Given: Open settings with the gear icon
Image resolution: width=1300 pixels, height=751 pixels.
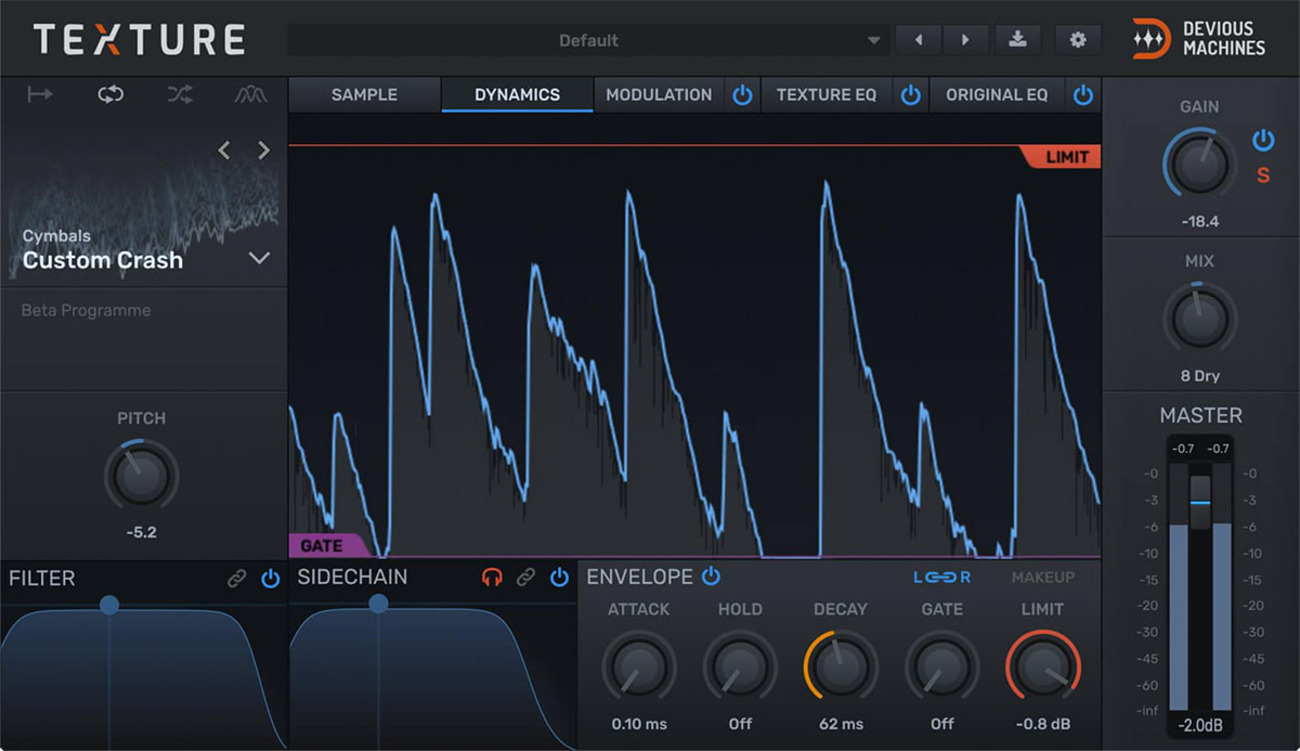Looking at the screenshot, I should pos(1077,40).
